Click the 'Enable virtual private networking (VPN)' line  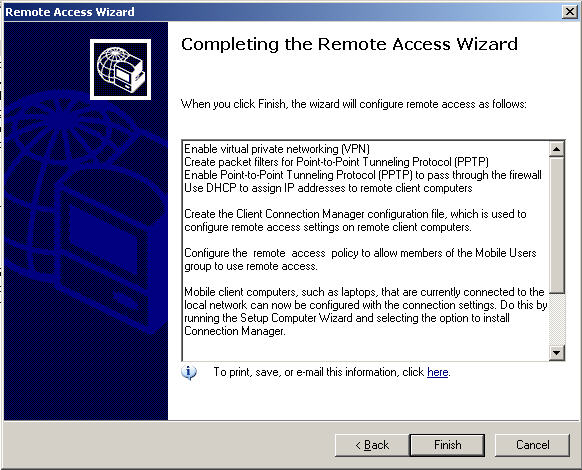[277, 149]
